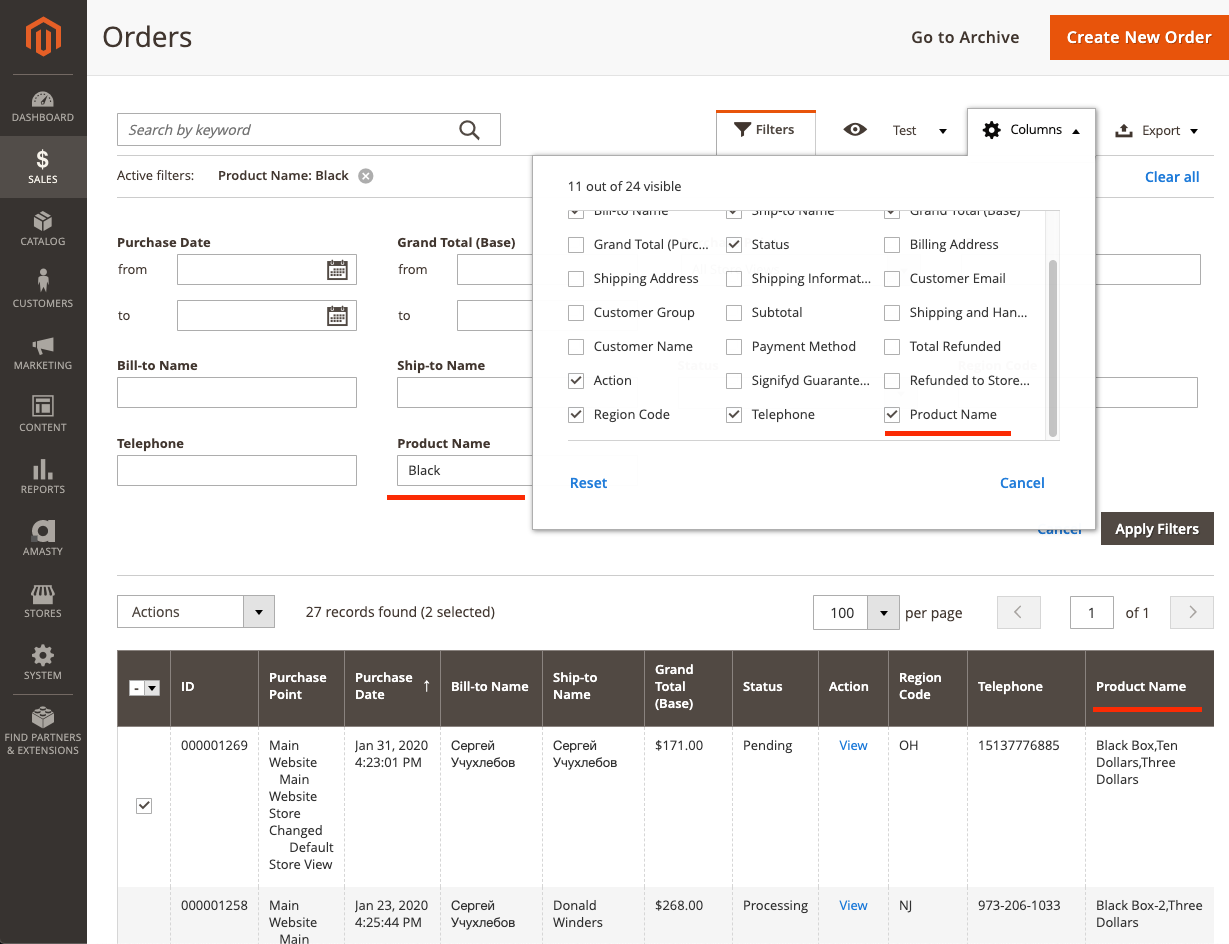The width and height of the screenshot is (1229, 944).
Task: Open the calendar picker for Purchase Date from
Action: point(341,269)
